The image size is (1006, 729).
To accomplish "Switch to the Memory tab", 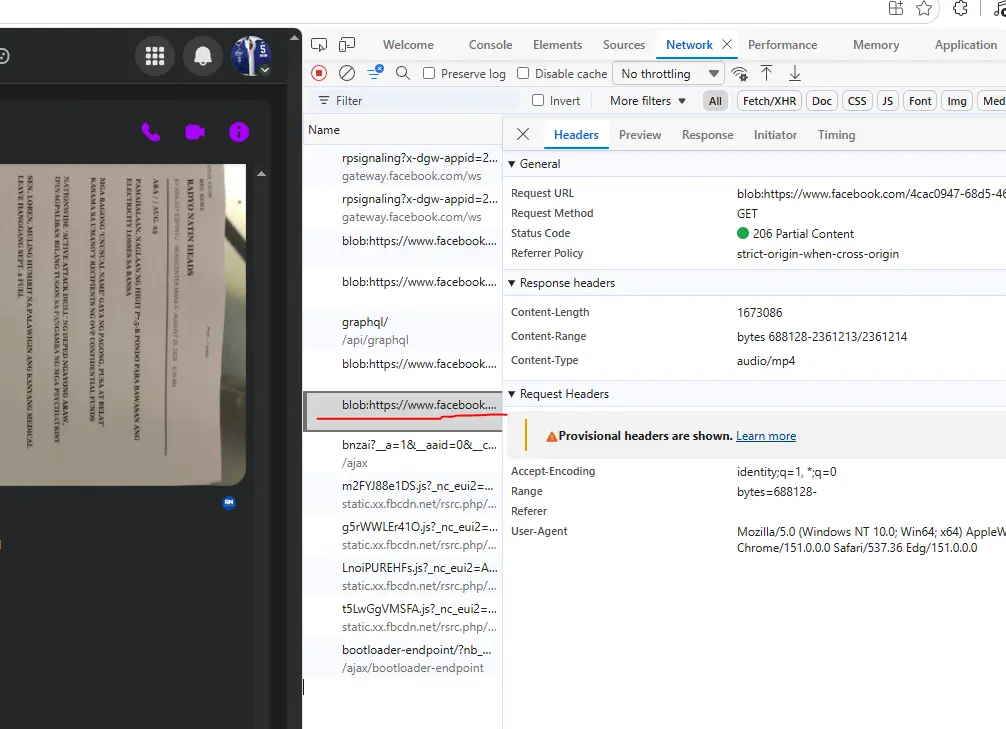I will pos(876,45).
